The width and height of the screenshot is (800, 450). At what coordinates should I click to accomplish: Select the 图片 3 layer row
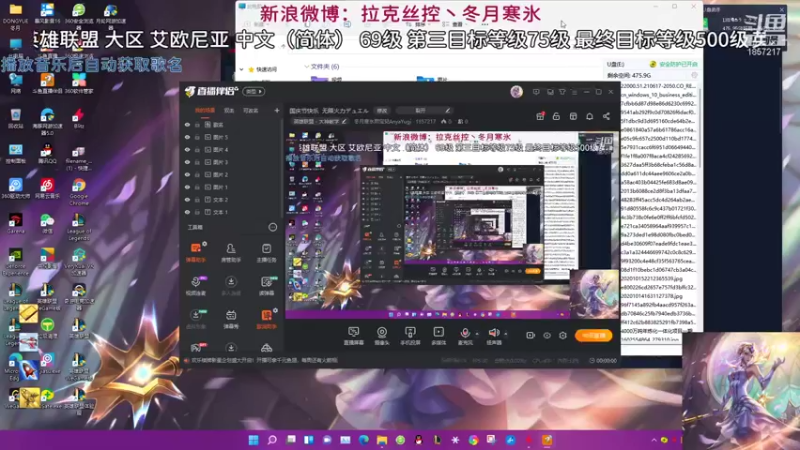232,162
